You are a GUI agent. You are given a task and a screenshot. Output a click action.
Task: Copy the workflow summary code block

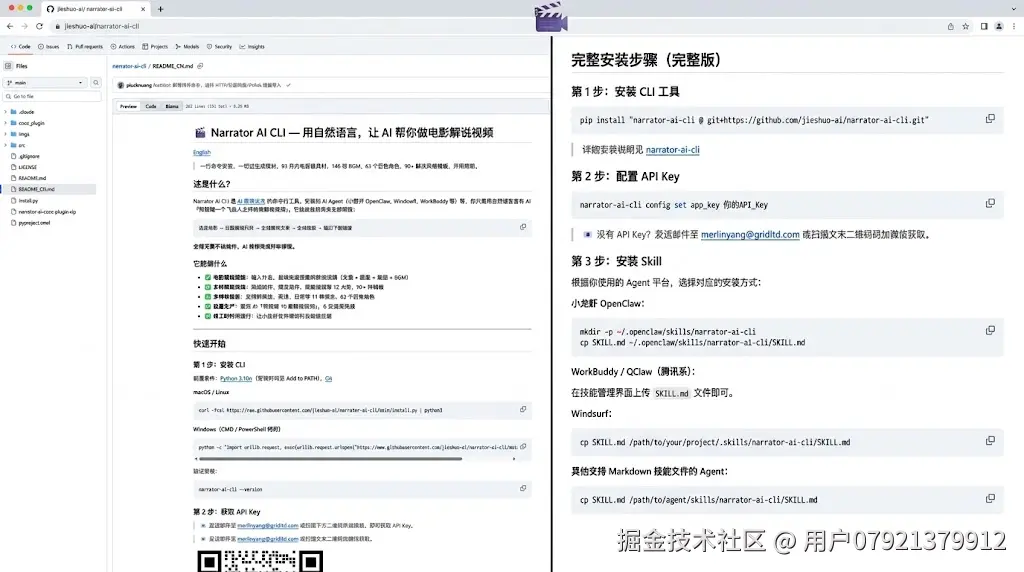click(x=523, y=227)
